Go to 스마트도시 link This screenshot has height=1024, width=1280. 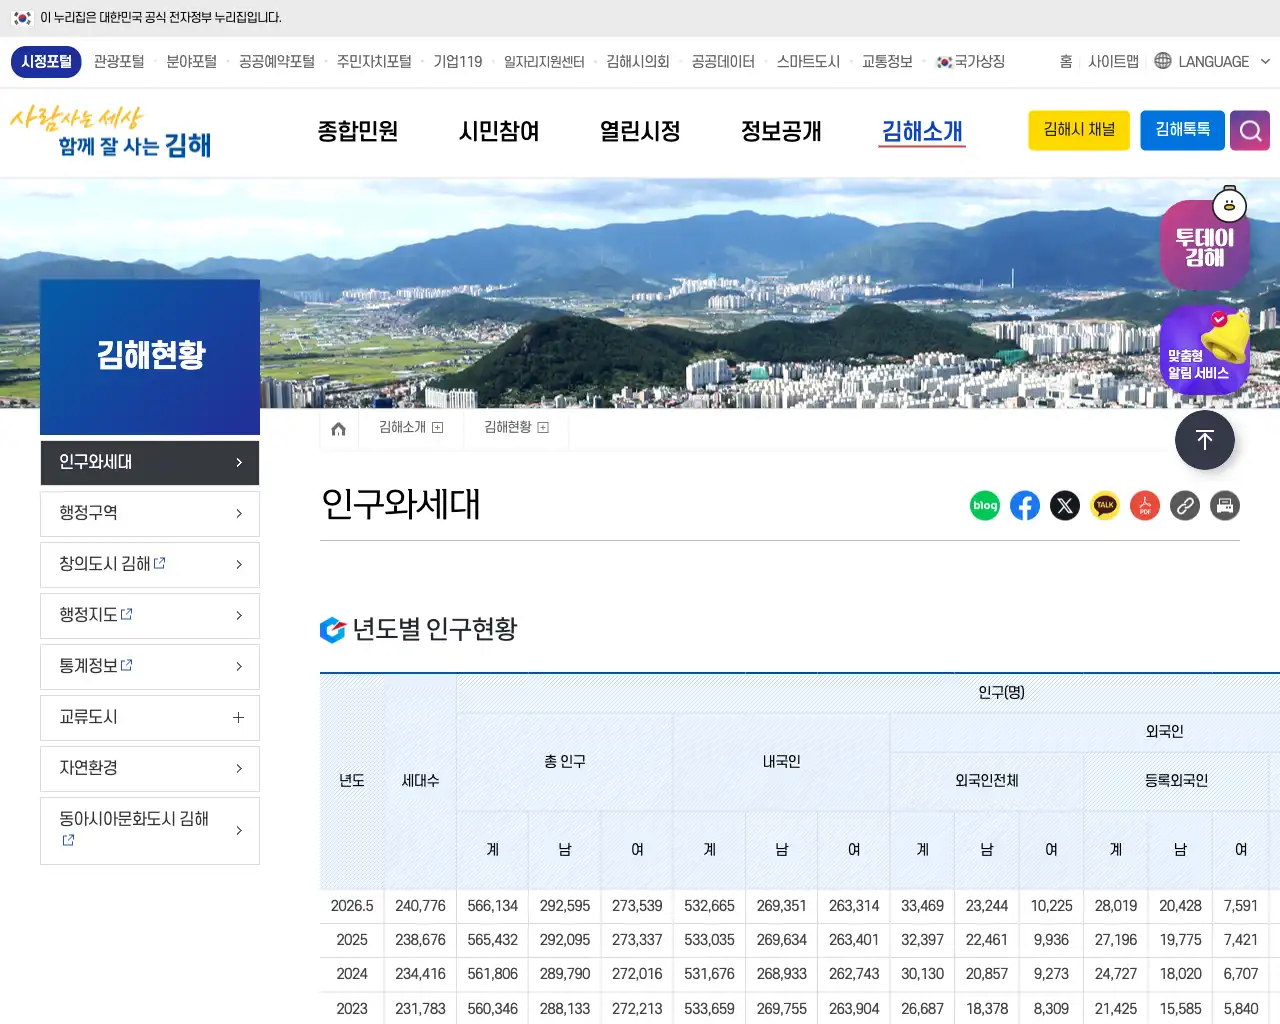click(x=808, y=62)
